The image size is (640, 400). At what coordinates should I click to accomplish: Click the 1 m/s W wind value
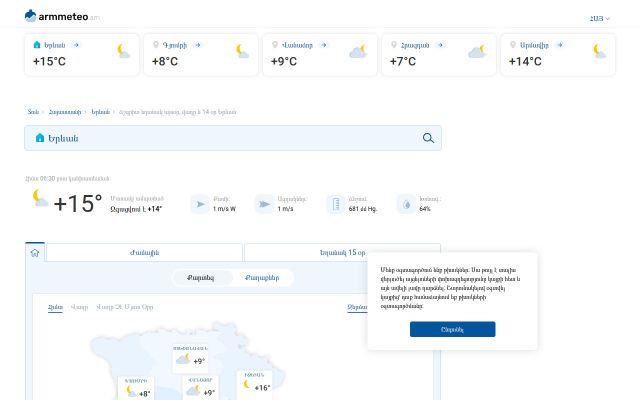[x=224, y=209]
